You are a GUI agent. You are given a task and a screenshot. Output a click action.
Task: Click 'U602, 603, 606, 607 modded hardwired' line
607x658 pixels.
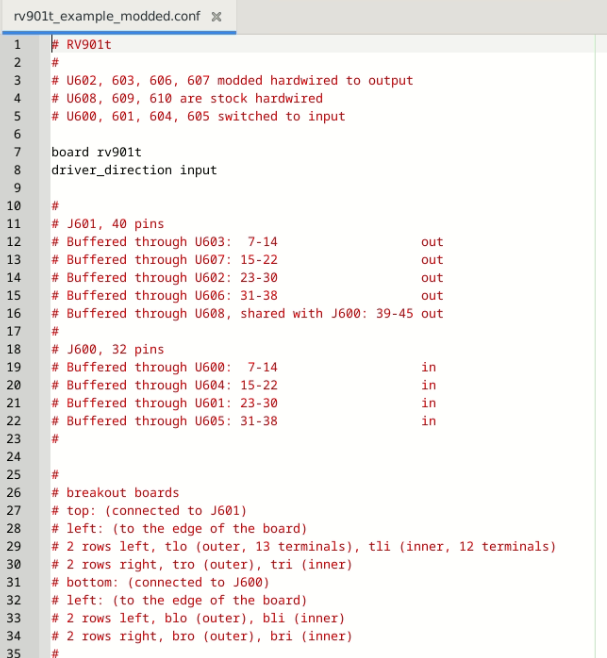[232, 81]
